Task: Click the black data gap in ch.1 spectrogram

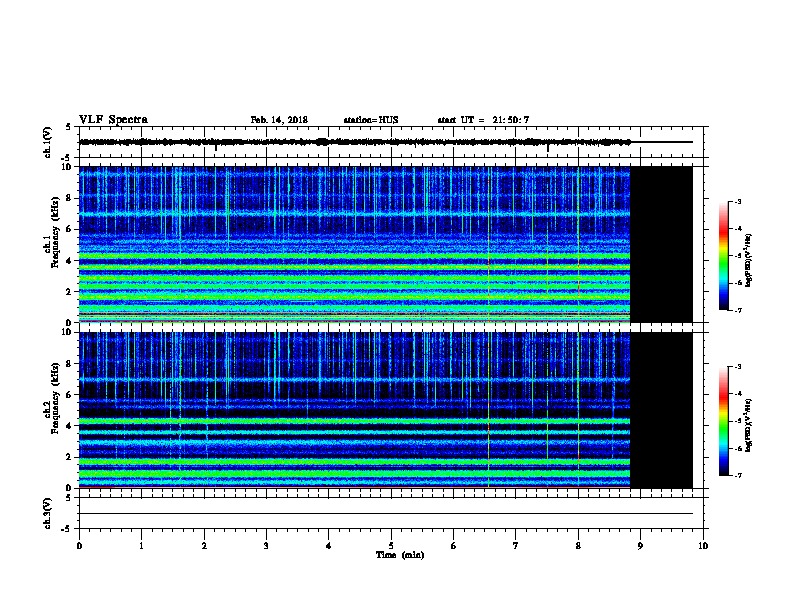Action: pos(661,244)
